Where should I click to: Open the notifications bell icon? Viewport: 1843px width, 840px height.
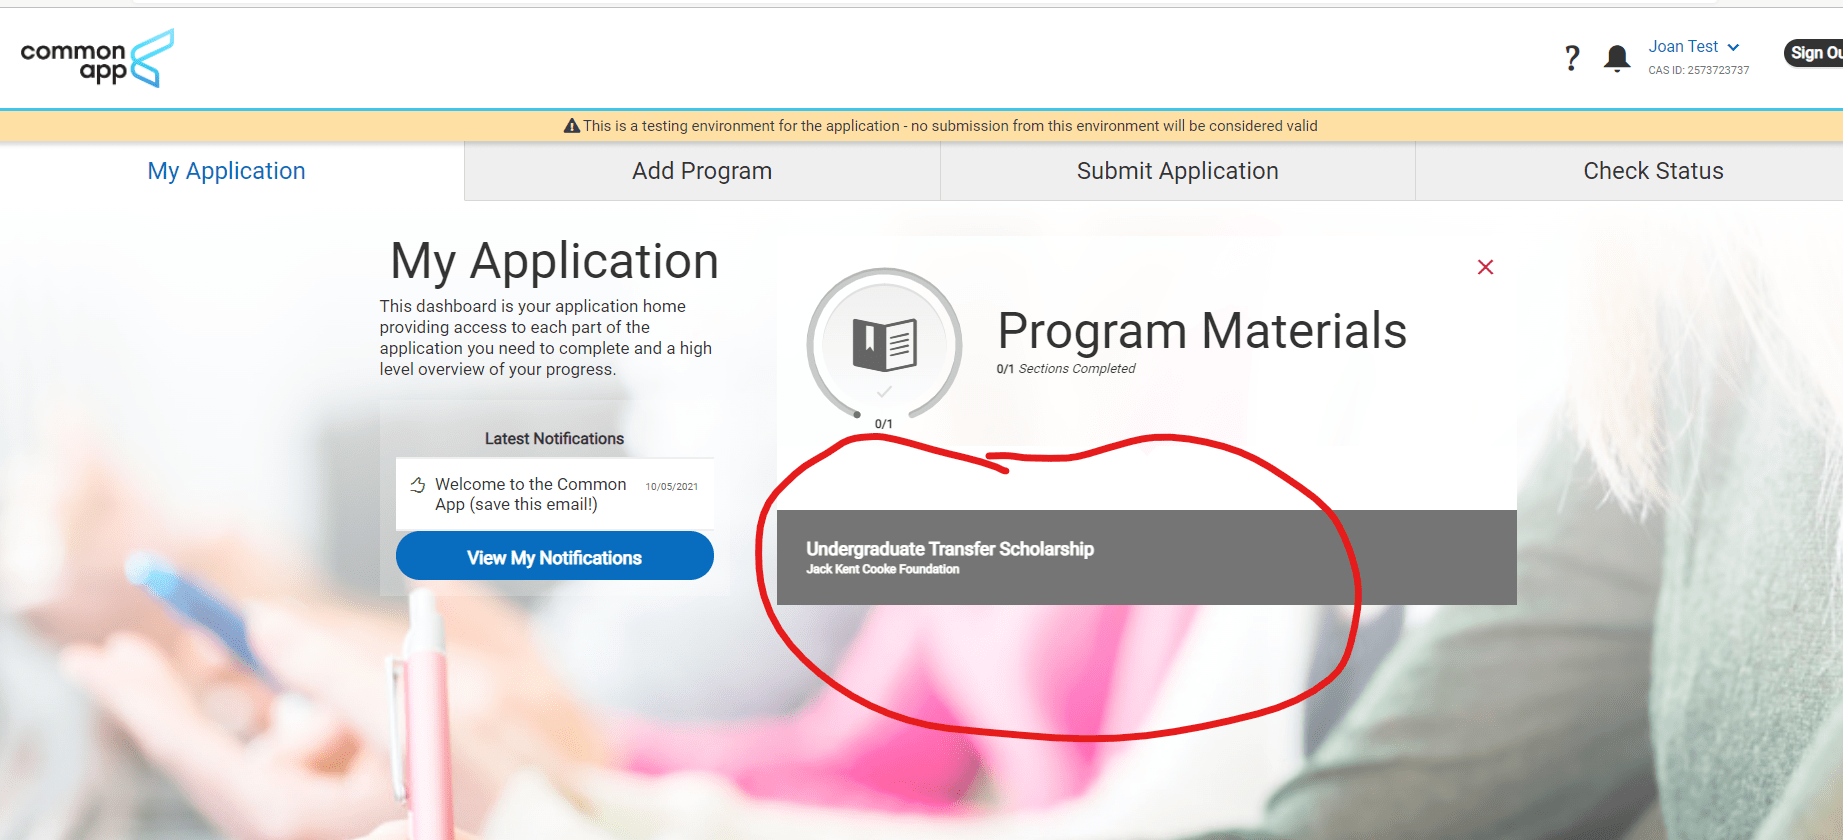tap(1617, 58)
